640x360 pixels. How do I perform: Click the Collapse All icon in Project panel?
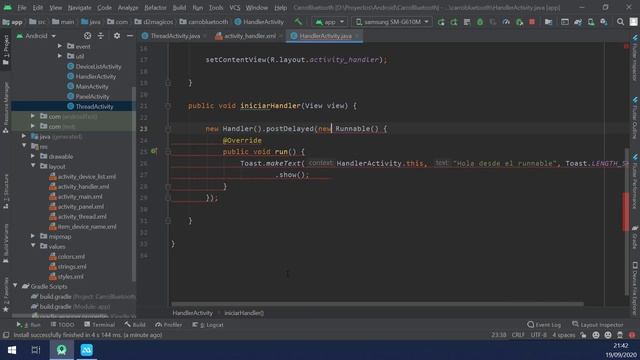click(x=100, y=36)
